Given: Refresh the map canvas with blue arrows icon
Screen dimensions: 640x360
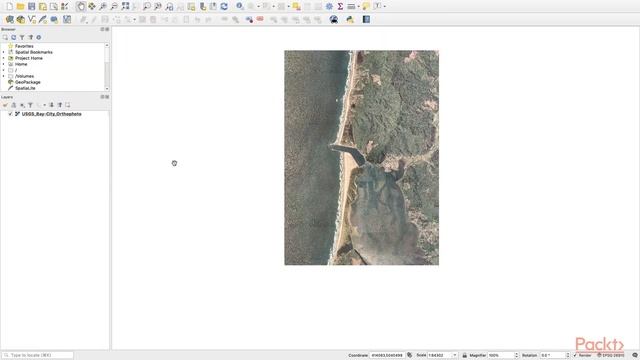Looking at the screenshot, I should (224, 7).
